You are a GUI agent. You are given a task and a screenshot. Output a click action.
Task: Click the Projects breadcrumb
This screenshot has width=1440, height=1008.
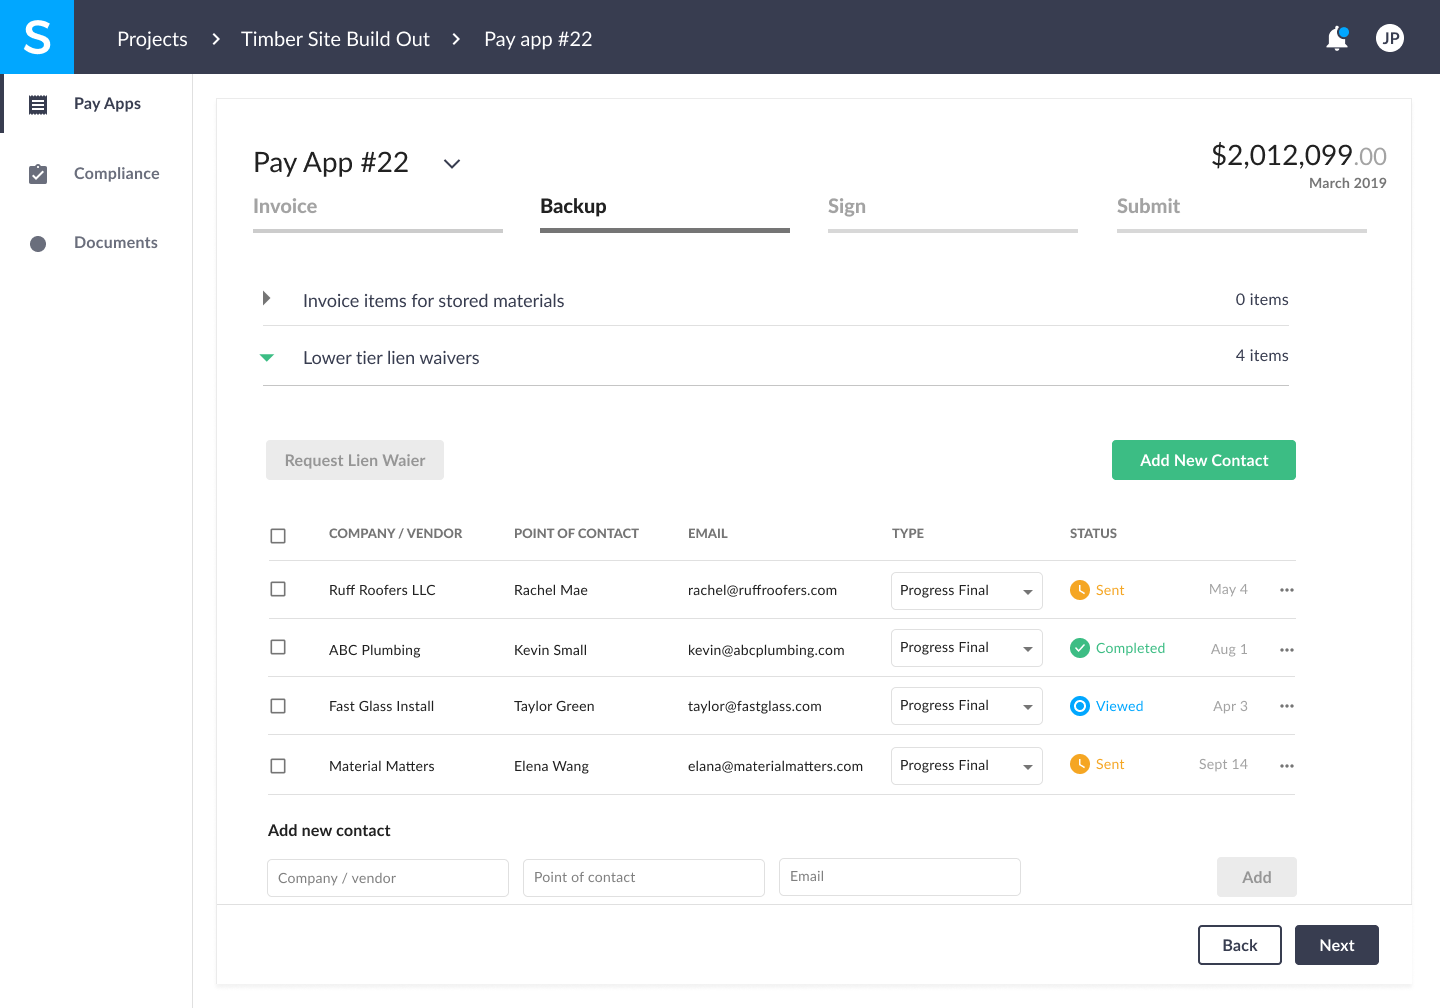(x=152, y=39)
